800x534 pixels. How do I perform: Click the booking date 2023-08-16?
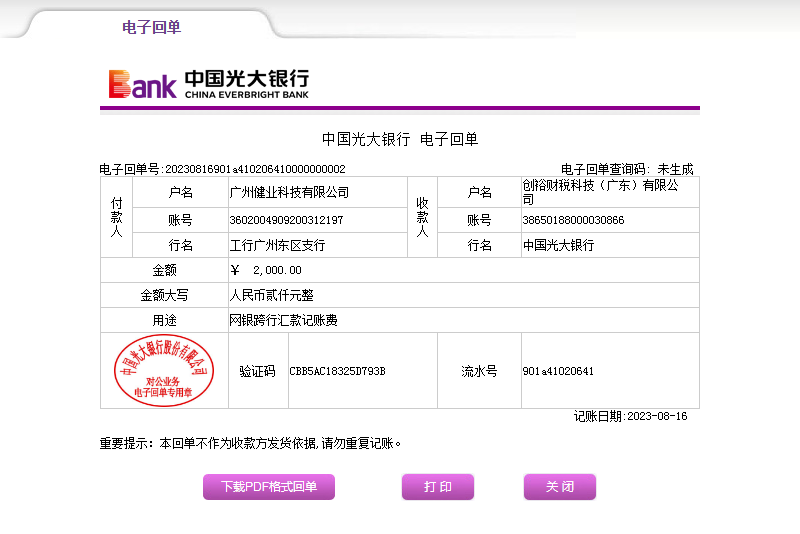tap(657, 416)
